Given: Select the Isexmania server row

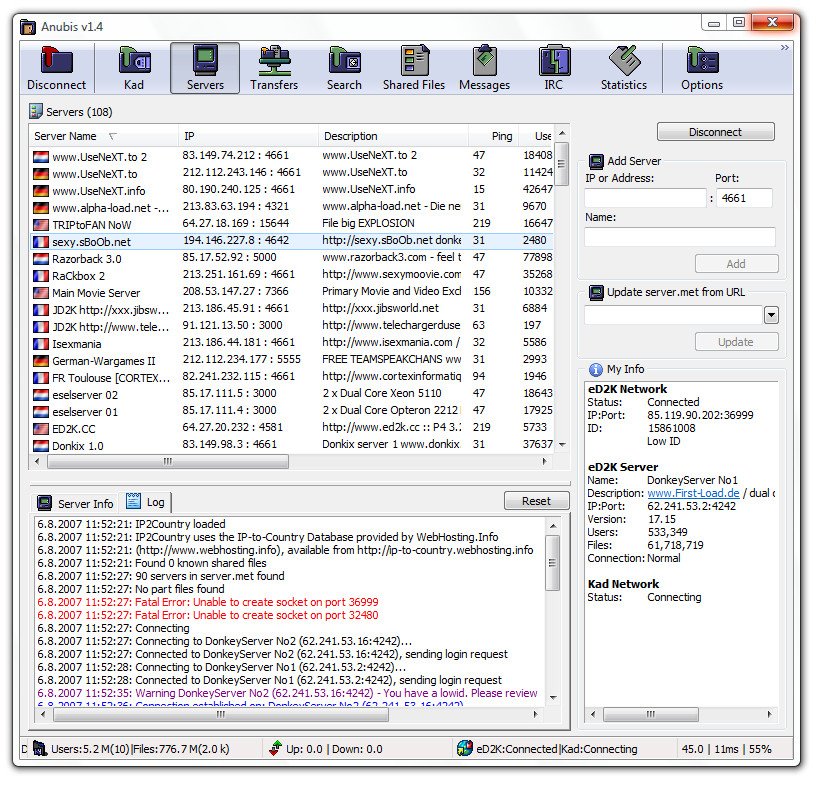Looking at the screenshot, I should coord(291,343).
